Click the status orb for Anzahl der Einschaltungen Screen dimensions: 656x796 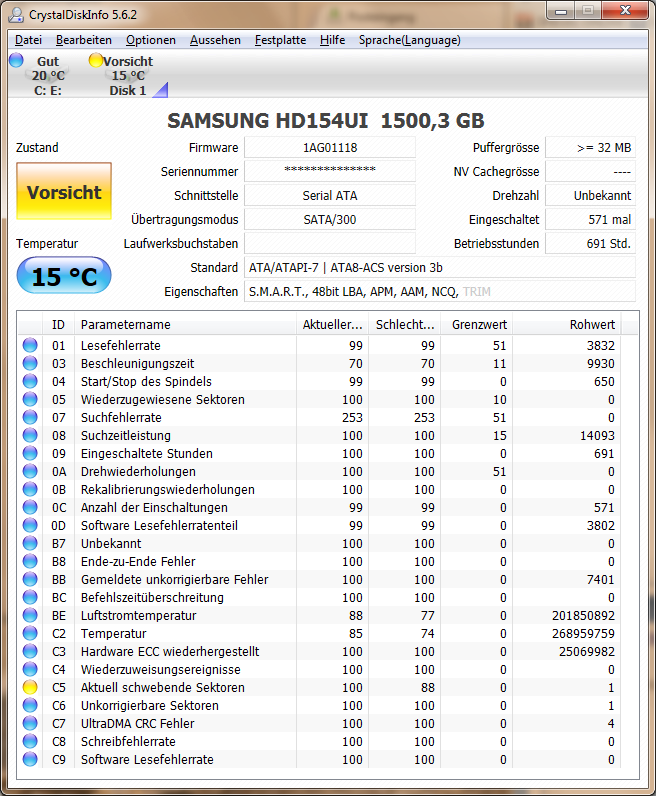[x=30, y=508]
